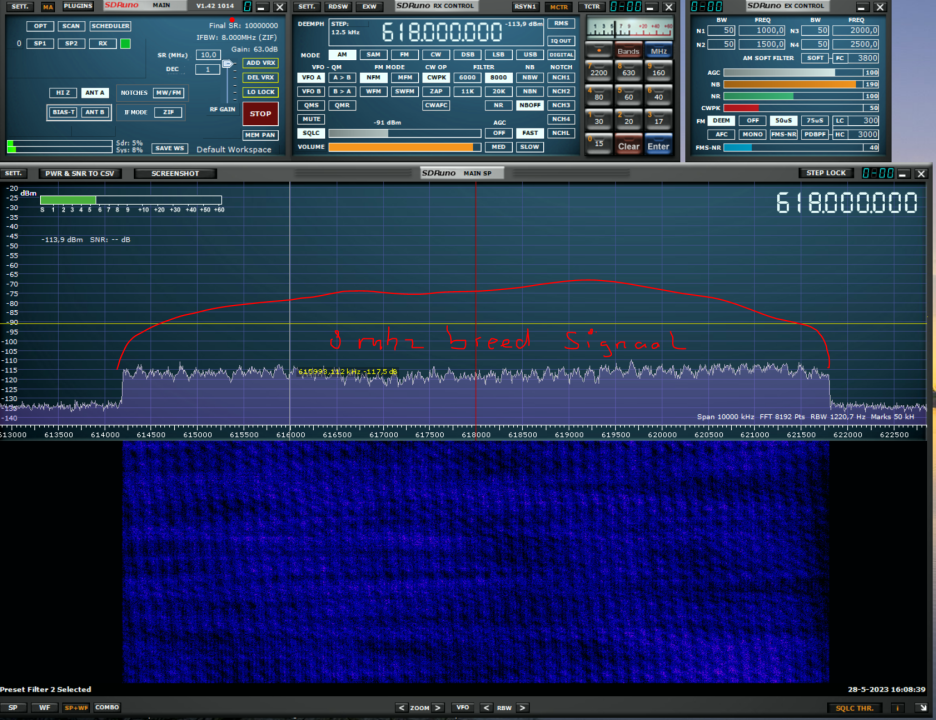Open the DEC decimation value box
The image size is (936, 720).
pyautogui.click(x=208, y=70)
